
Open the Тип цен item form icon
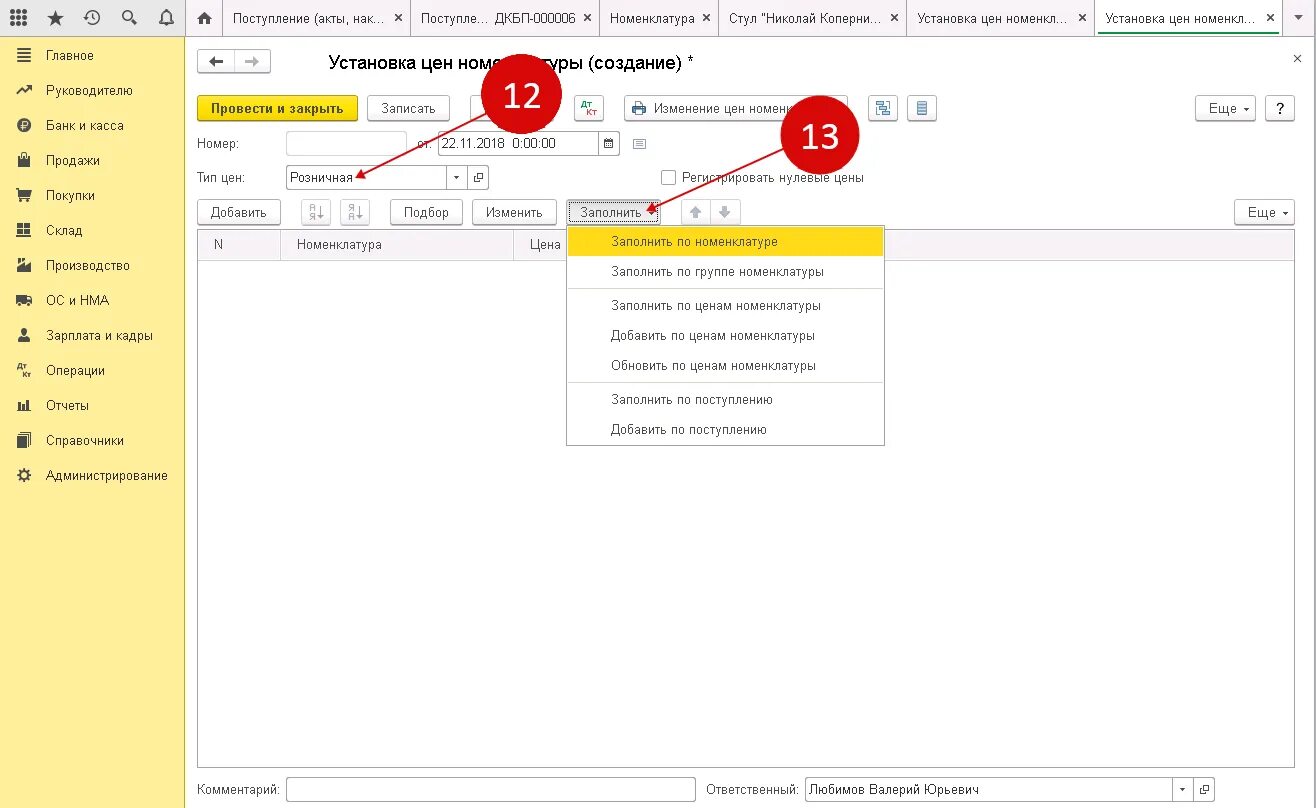pos(478,178)
